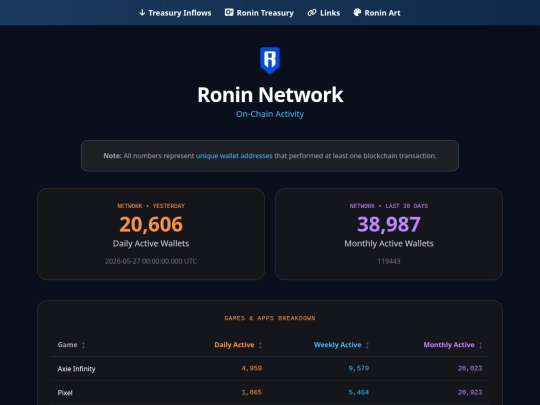540x405 pixels.
Task: Click the On-Chain Activity subtitle
Action: point(270,114)
